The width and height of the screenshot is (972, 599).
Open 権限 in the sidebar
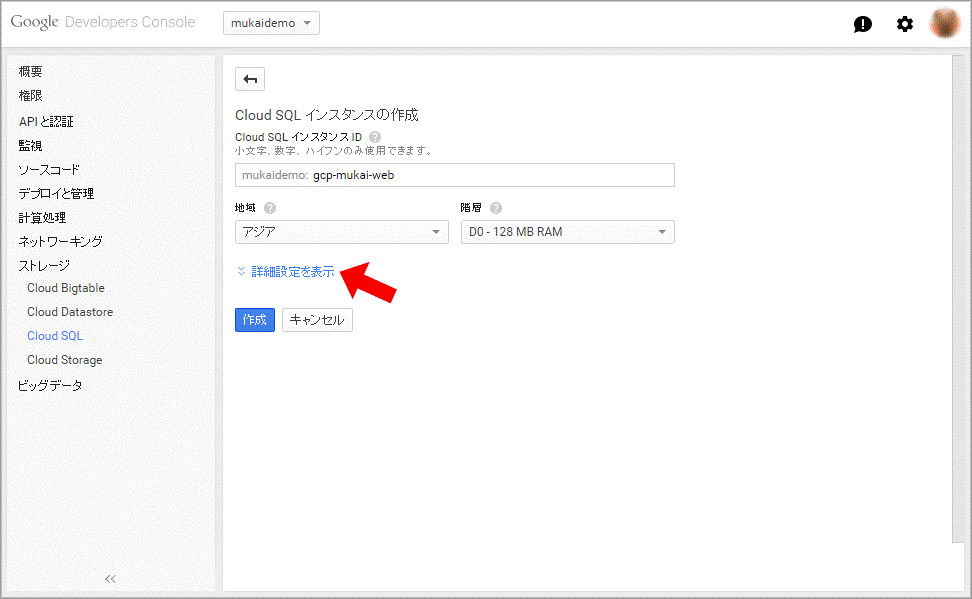[x=30, y=95]
